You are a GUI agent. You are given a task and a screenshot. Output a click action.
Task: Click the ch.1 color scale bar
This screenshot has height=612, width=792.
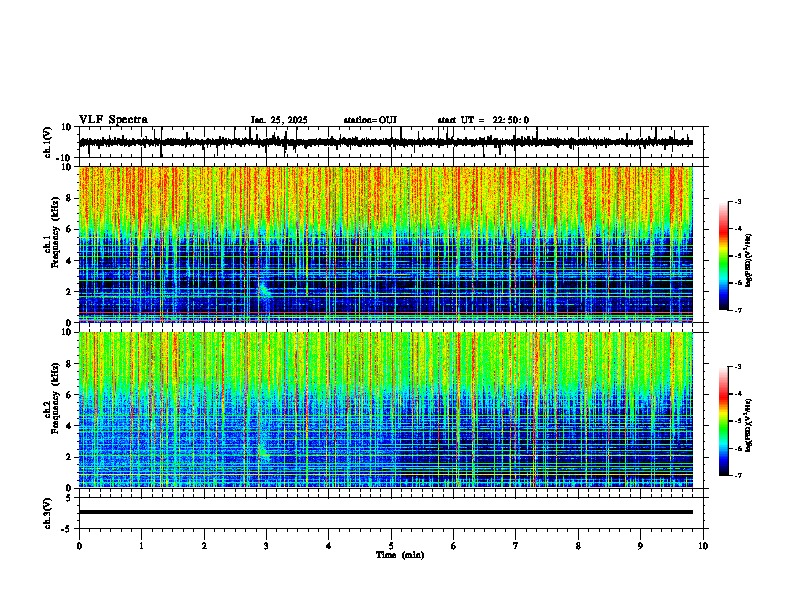tap(724, 256)
